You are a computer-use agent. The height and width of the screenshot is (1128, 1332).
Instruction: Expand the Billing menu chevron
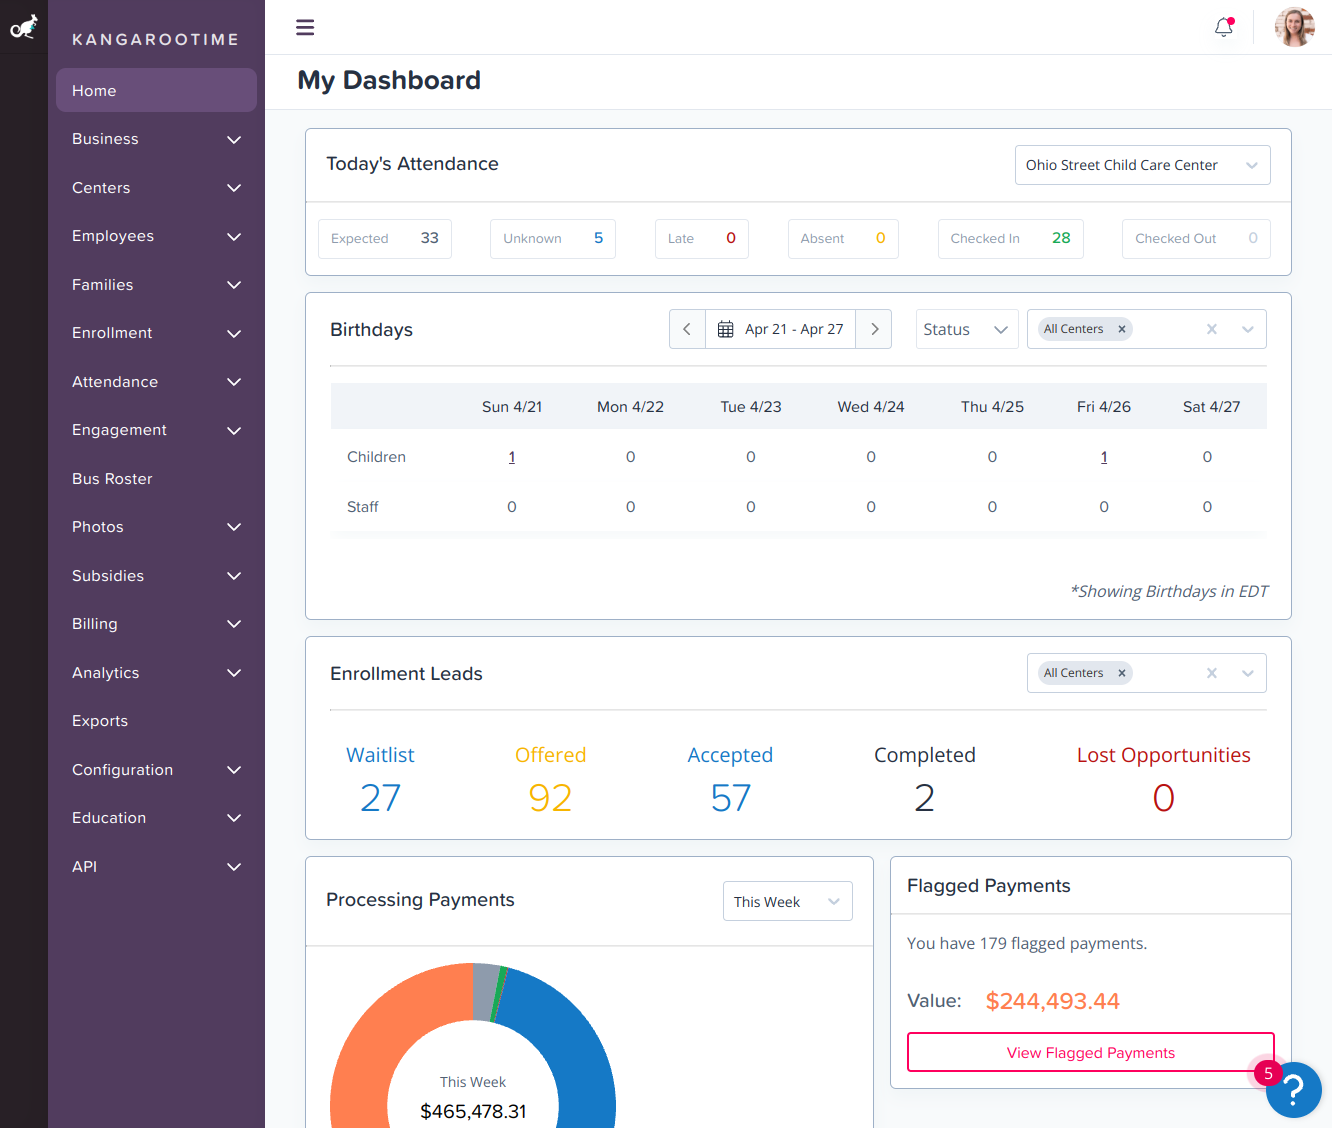pos(234,624)
